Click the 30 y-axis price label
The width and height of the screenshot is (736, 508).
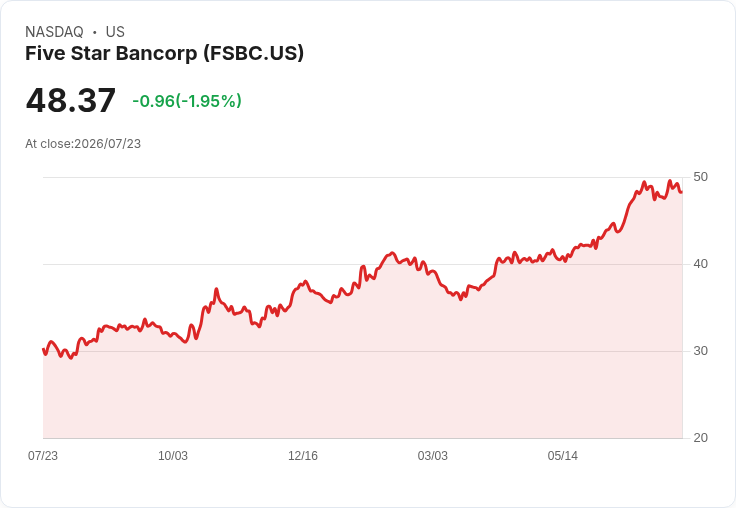[x=700, y=351]
